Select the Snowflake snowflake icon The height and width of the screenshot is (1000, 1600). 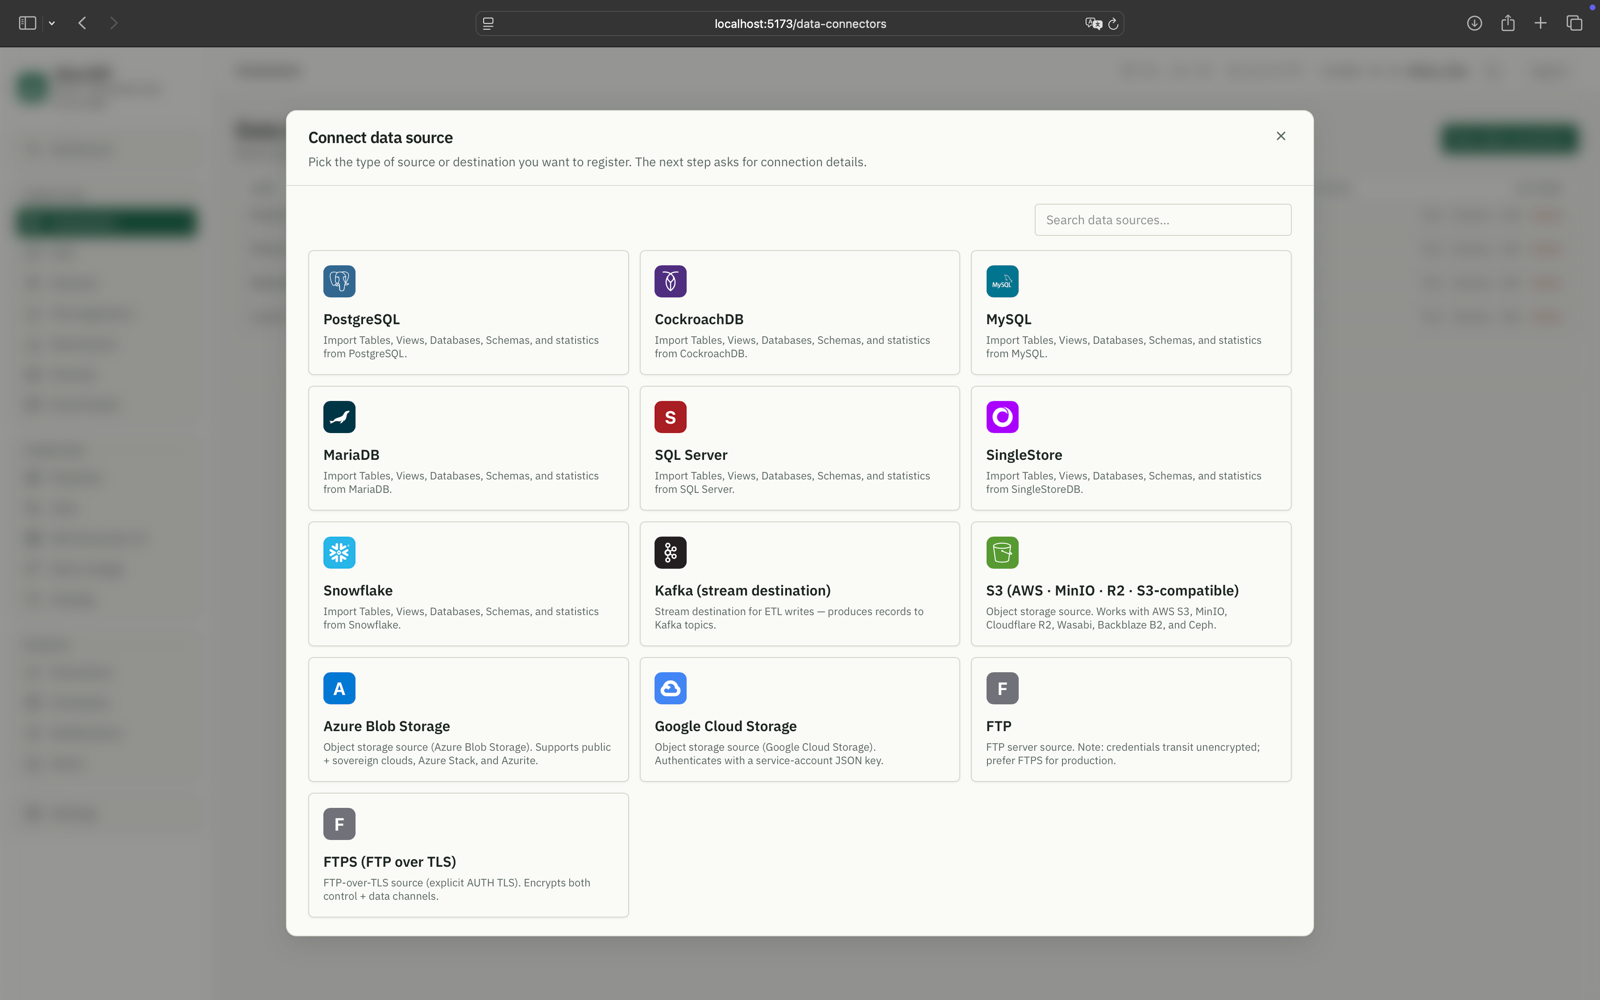339,553
